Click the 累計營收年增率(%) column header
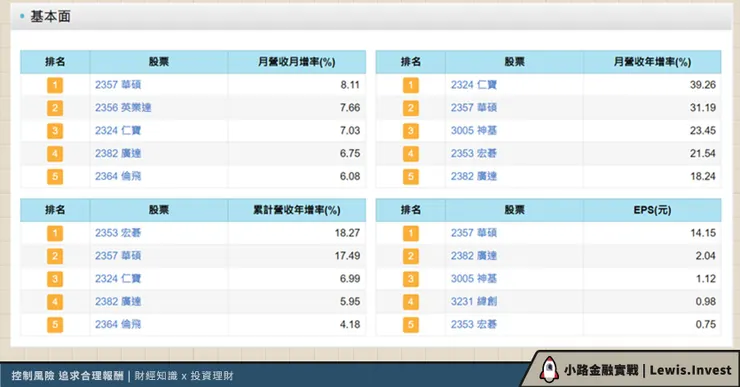 coord(296,210)
